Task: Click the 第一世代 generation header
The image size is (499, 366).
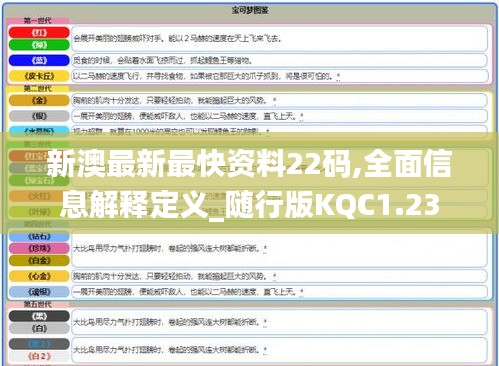Action: [38, 21]
